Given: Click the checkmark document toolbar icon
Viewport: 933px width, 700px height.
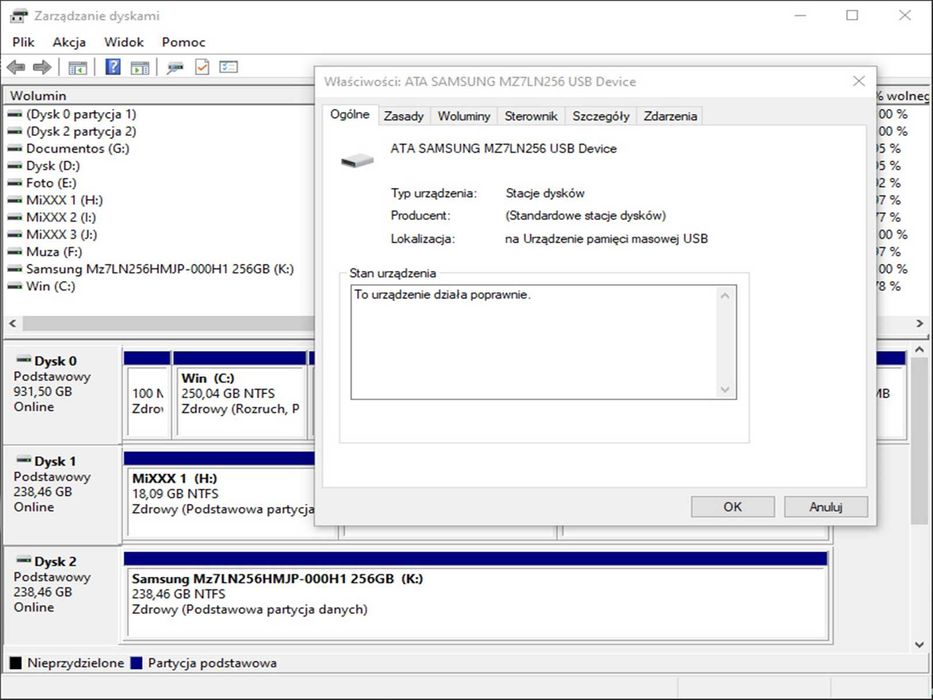Looking at the screenshot, I should pyautogui.click(x=202, y=67).
